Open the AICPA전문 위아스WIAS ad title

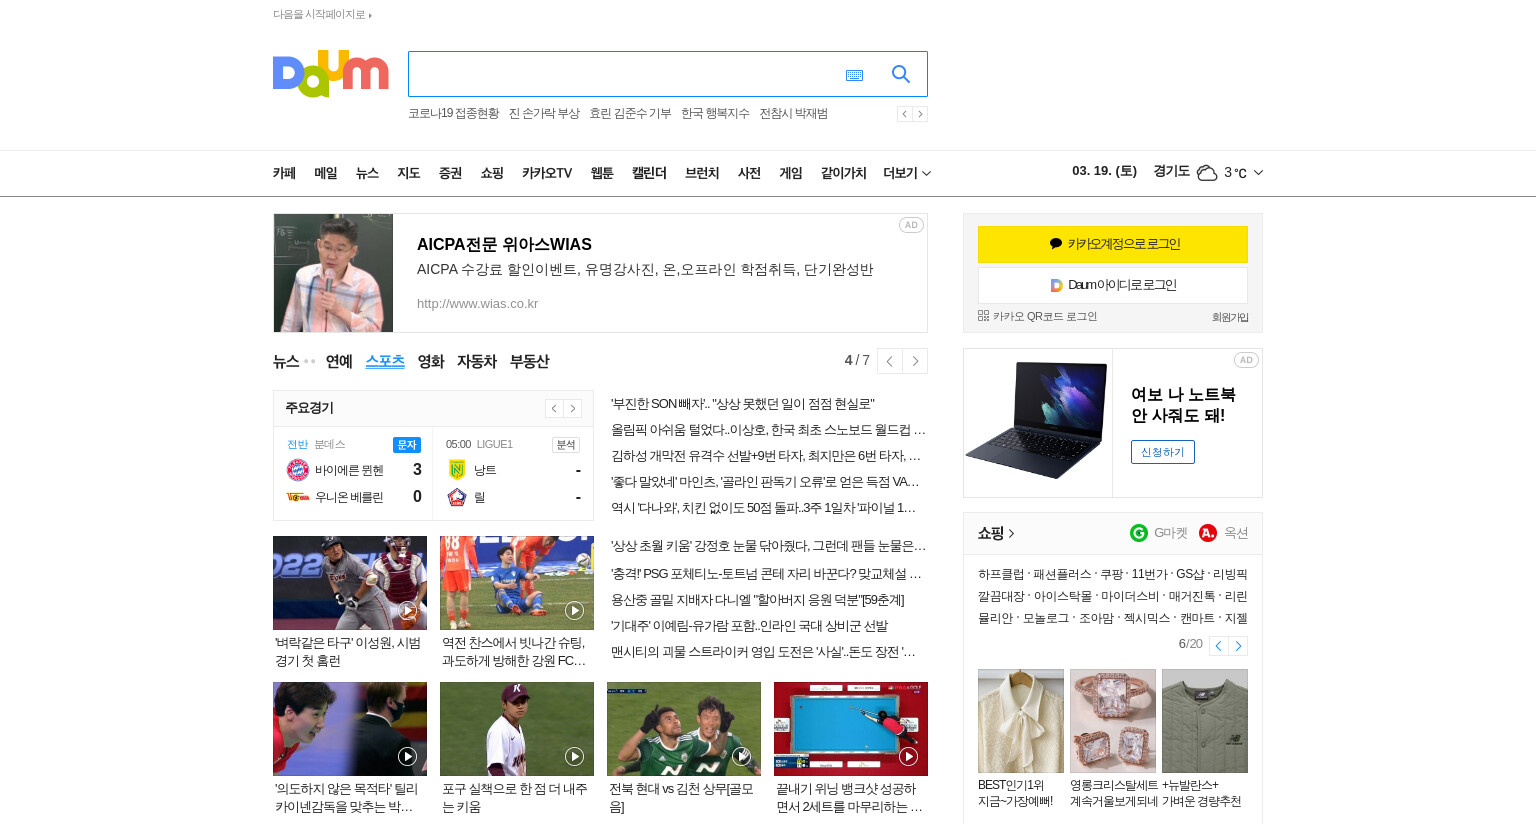[504, 244]
